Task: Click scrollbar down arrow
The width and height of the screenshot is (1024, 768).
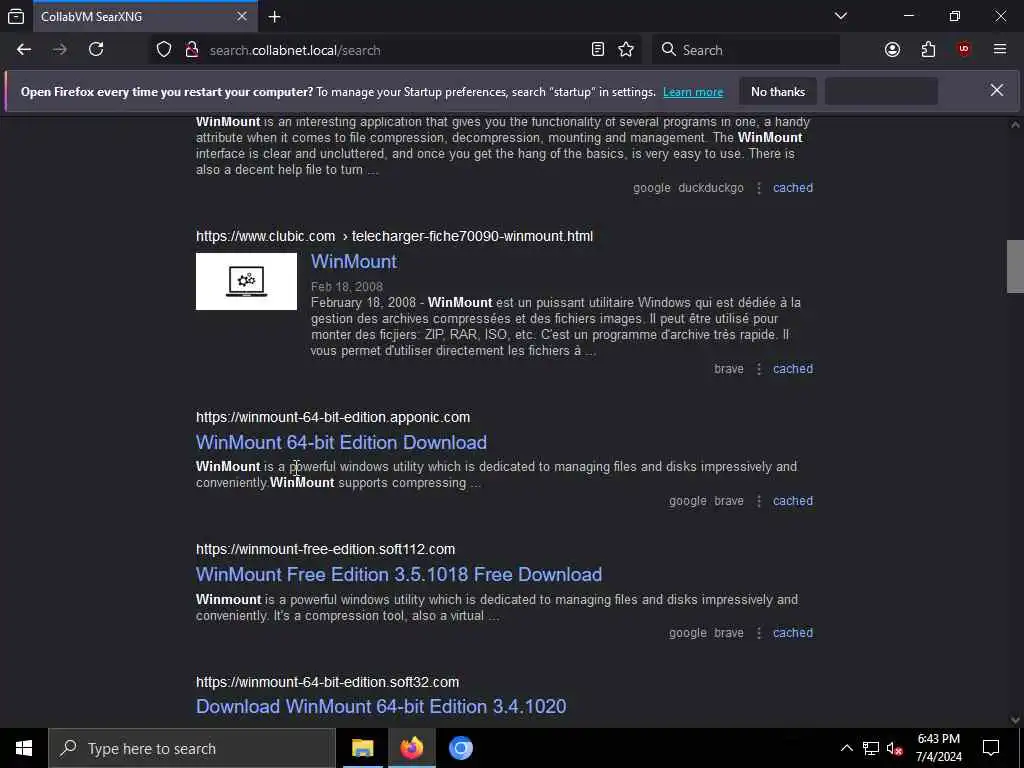Action: (1015, 720)
